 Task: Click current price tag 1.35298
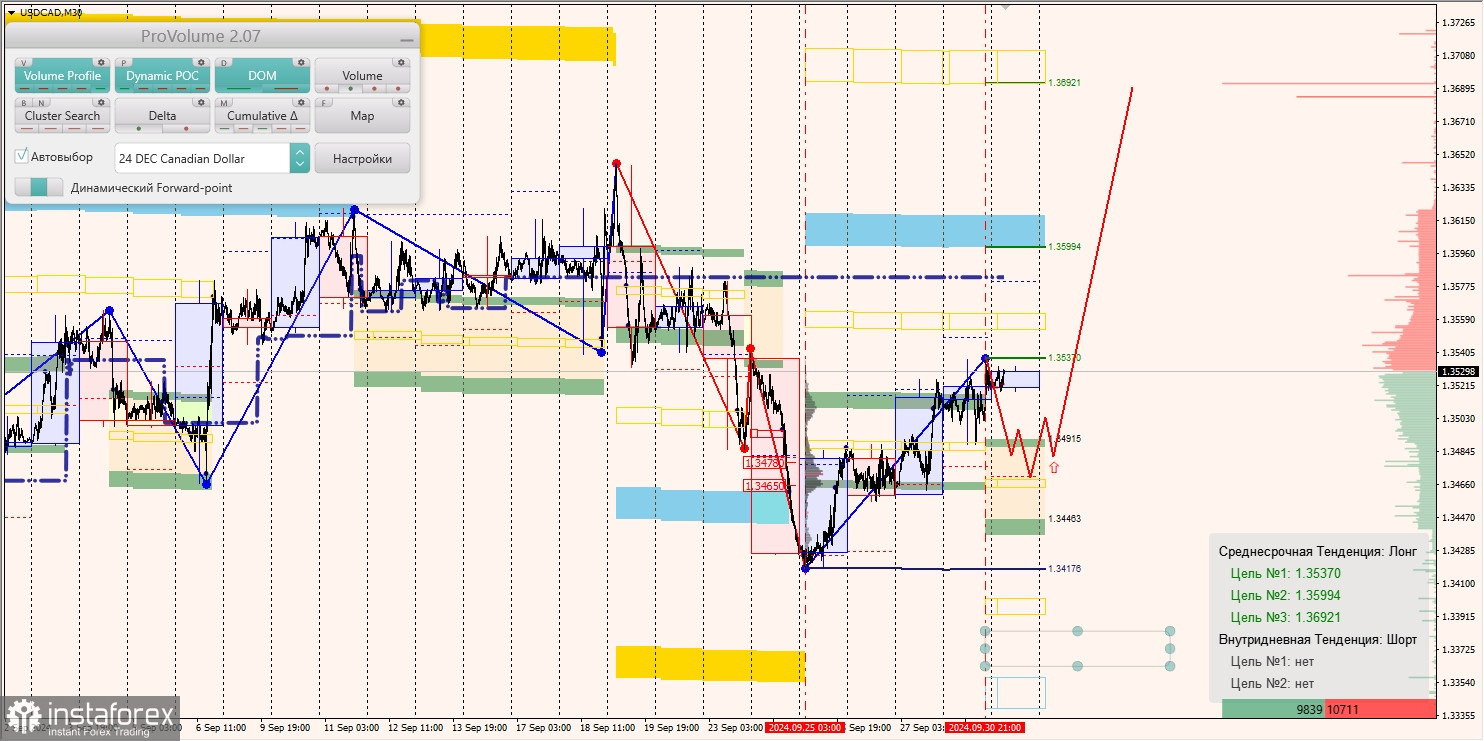(1458, 371)
